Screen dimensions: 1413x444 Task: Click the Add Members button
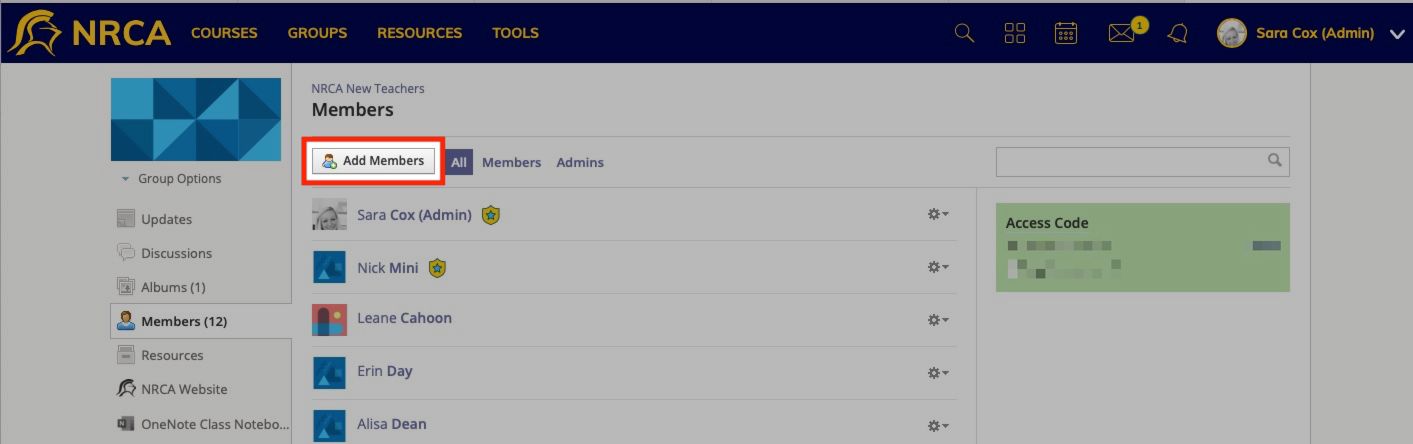click(374, 161)
